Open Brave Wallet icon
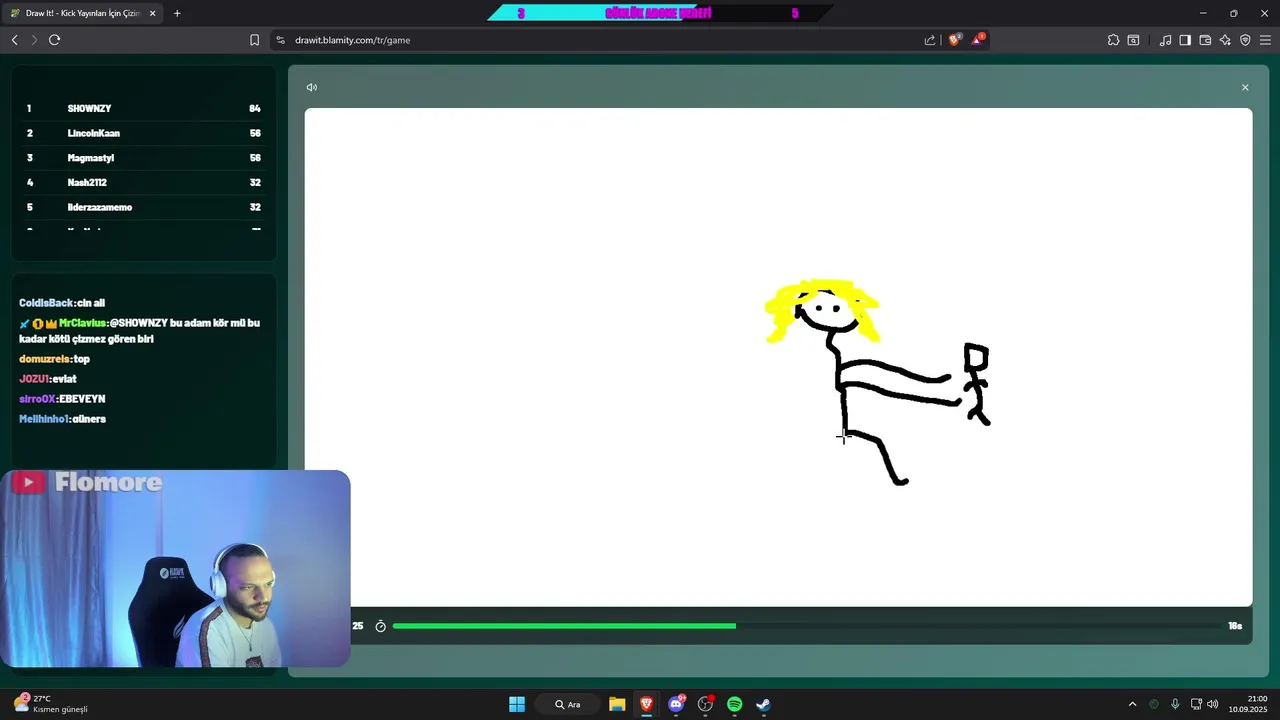 click(1205, 40)
